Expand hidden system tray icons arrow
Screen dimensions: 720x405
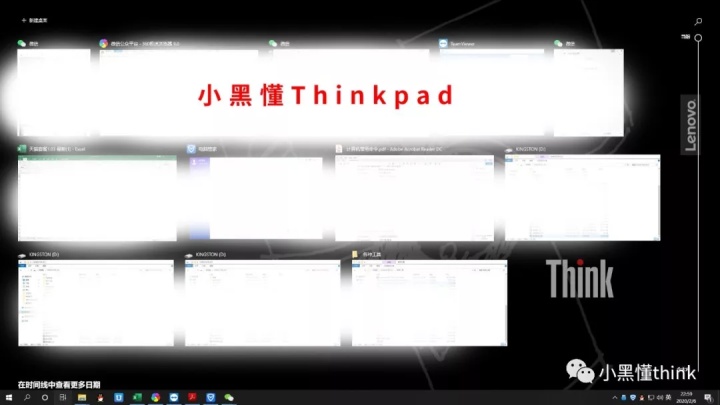click(615, 398)
